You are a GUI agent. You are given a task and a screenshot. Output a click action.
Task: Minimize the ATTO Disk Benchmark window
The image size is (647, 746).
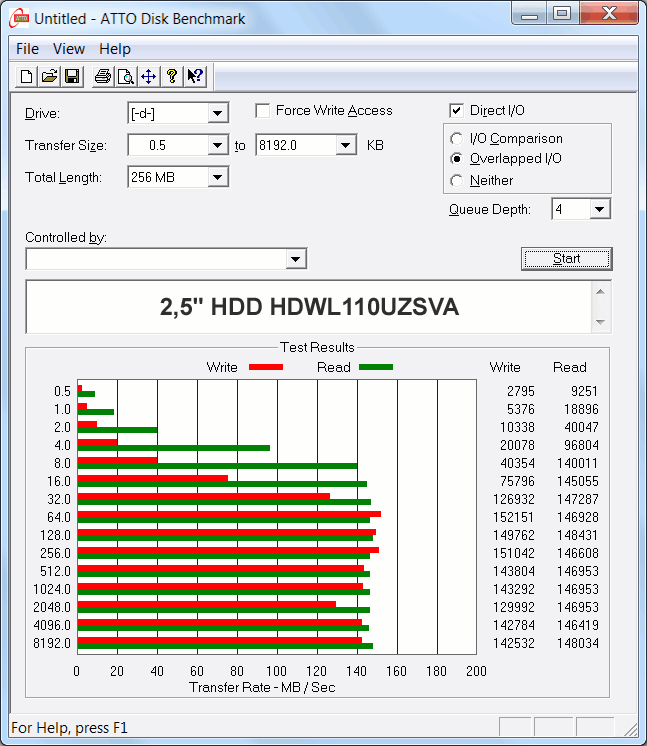(x=529, y=13)
